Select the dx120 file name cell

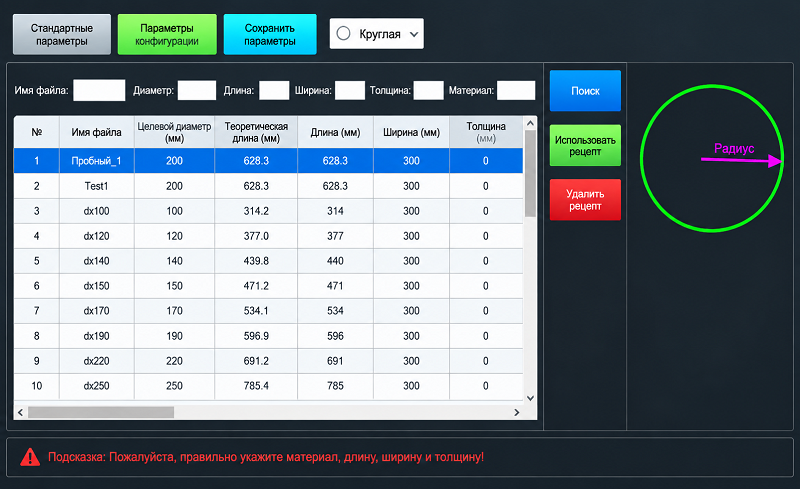coord(96,236)
